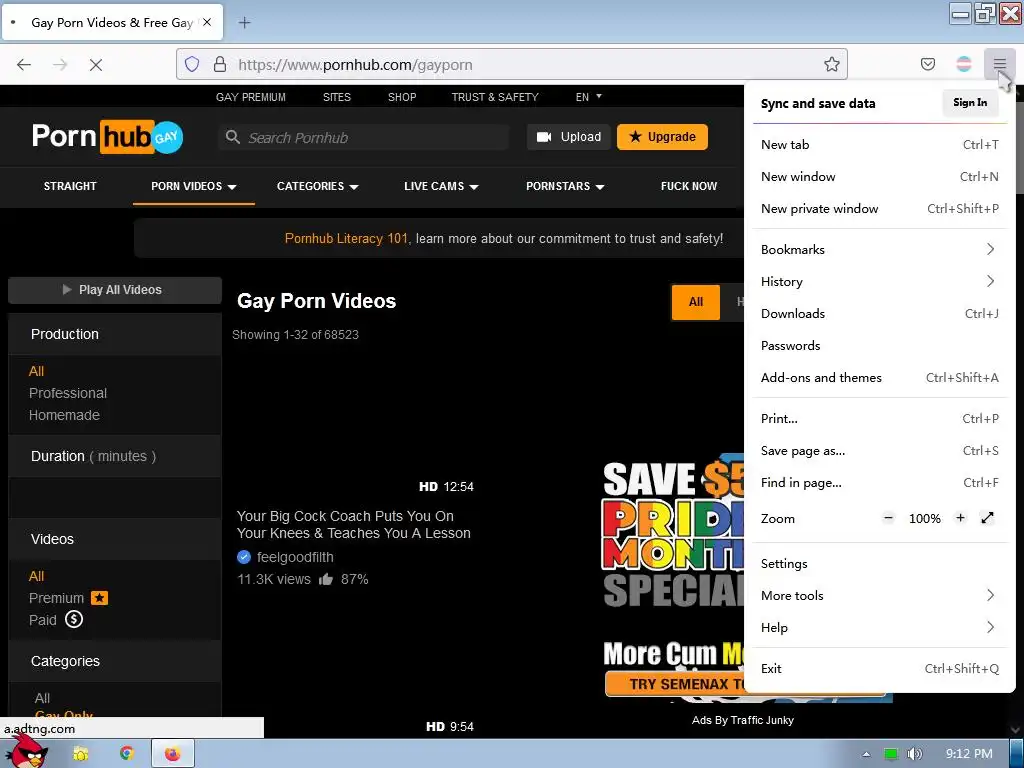The height and width of the screenshot is (768, 1024).
Task: Choose Find in page... entry
Action: [880, 483]
